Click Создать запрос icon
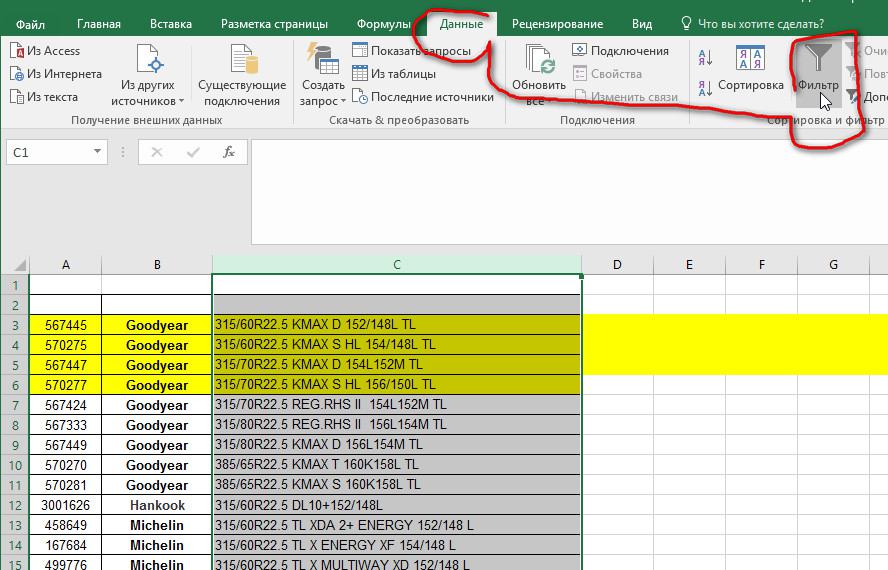Viewport: 888px width, 570px height. click(323, 59)
